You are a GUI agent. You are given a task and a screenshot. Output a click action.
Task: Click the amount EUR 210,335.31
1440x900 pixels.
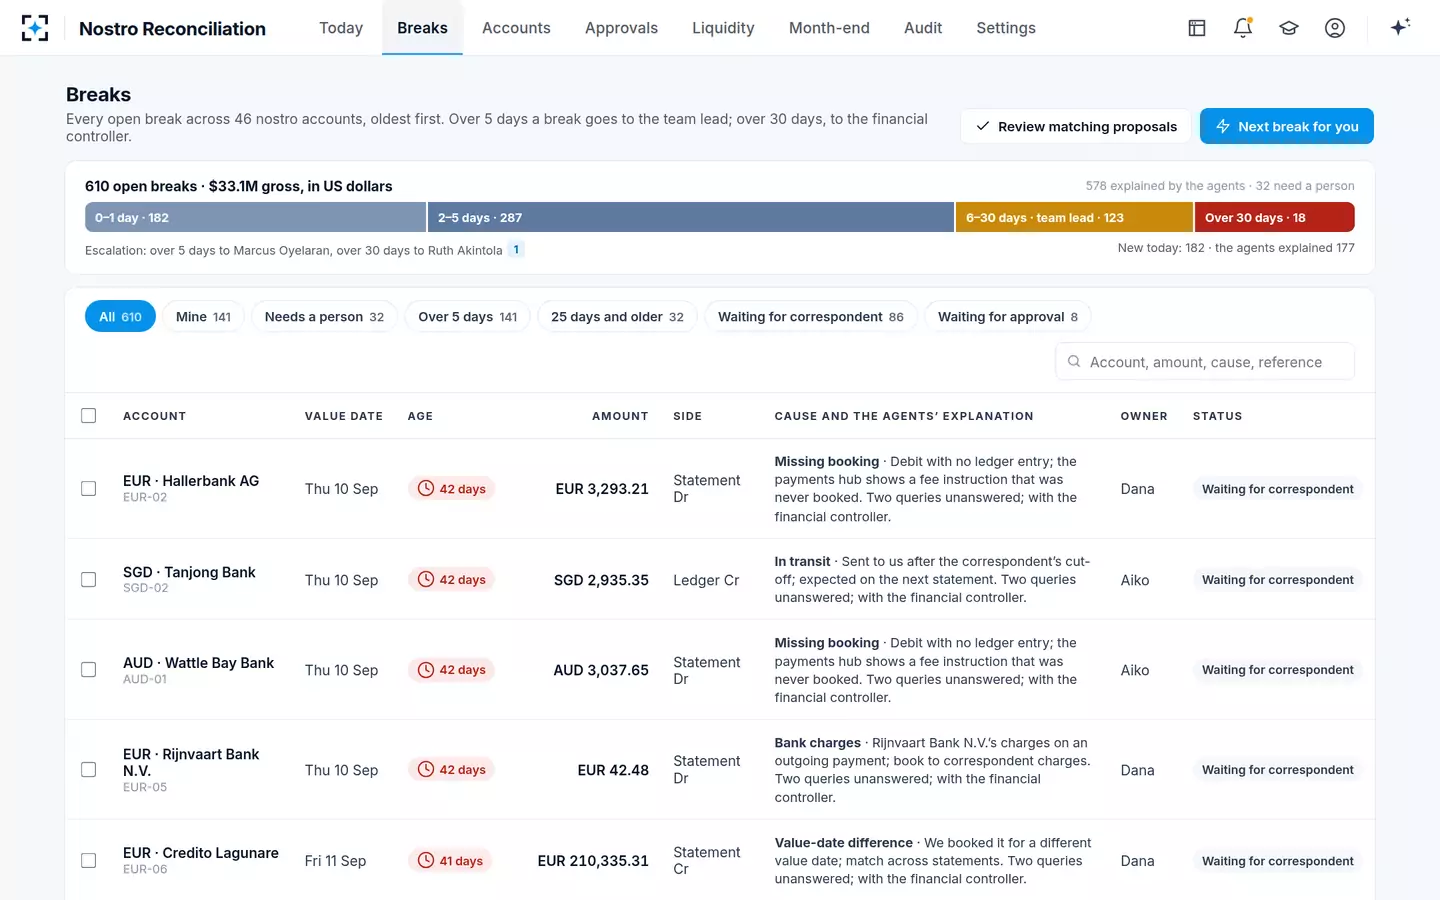[x=593, y=861]
